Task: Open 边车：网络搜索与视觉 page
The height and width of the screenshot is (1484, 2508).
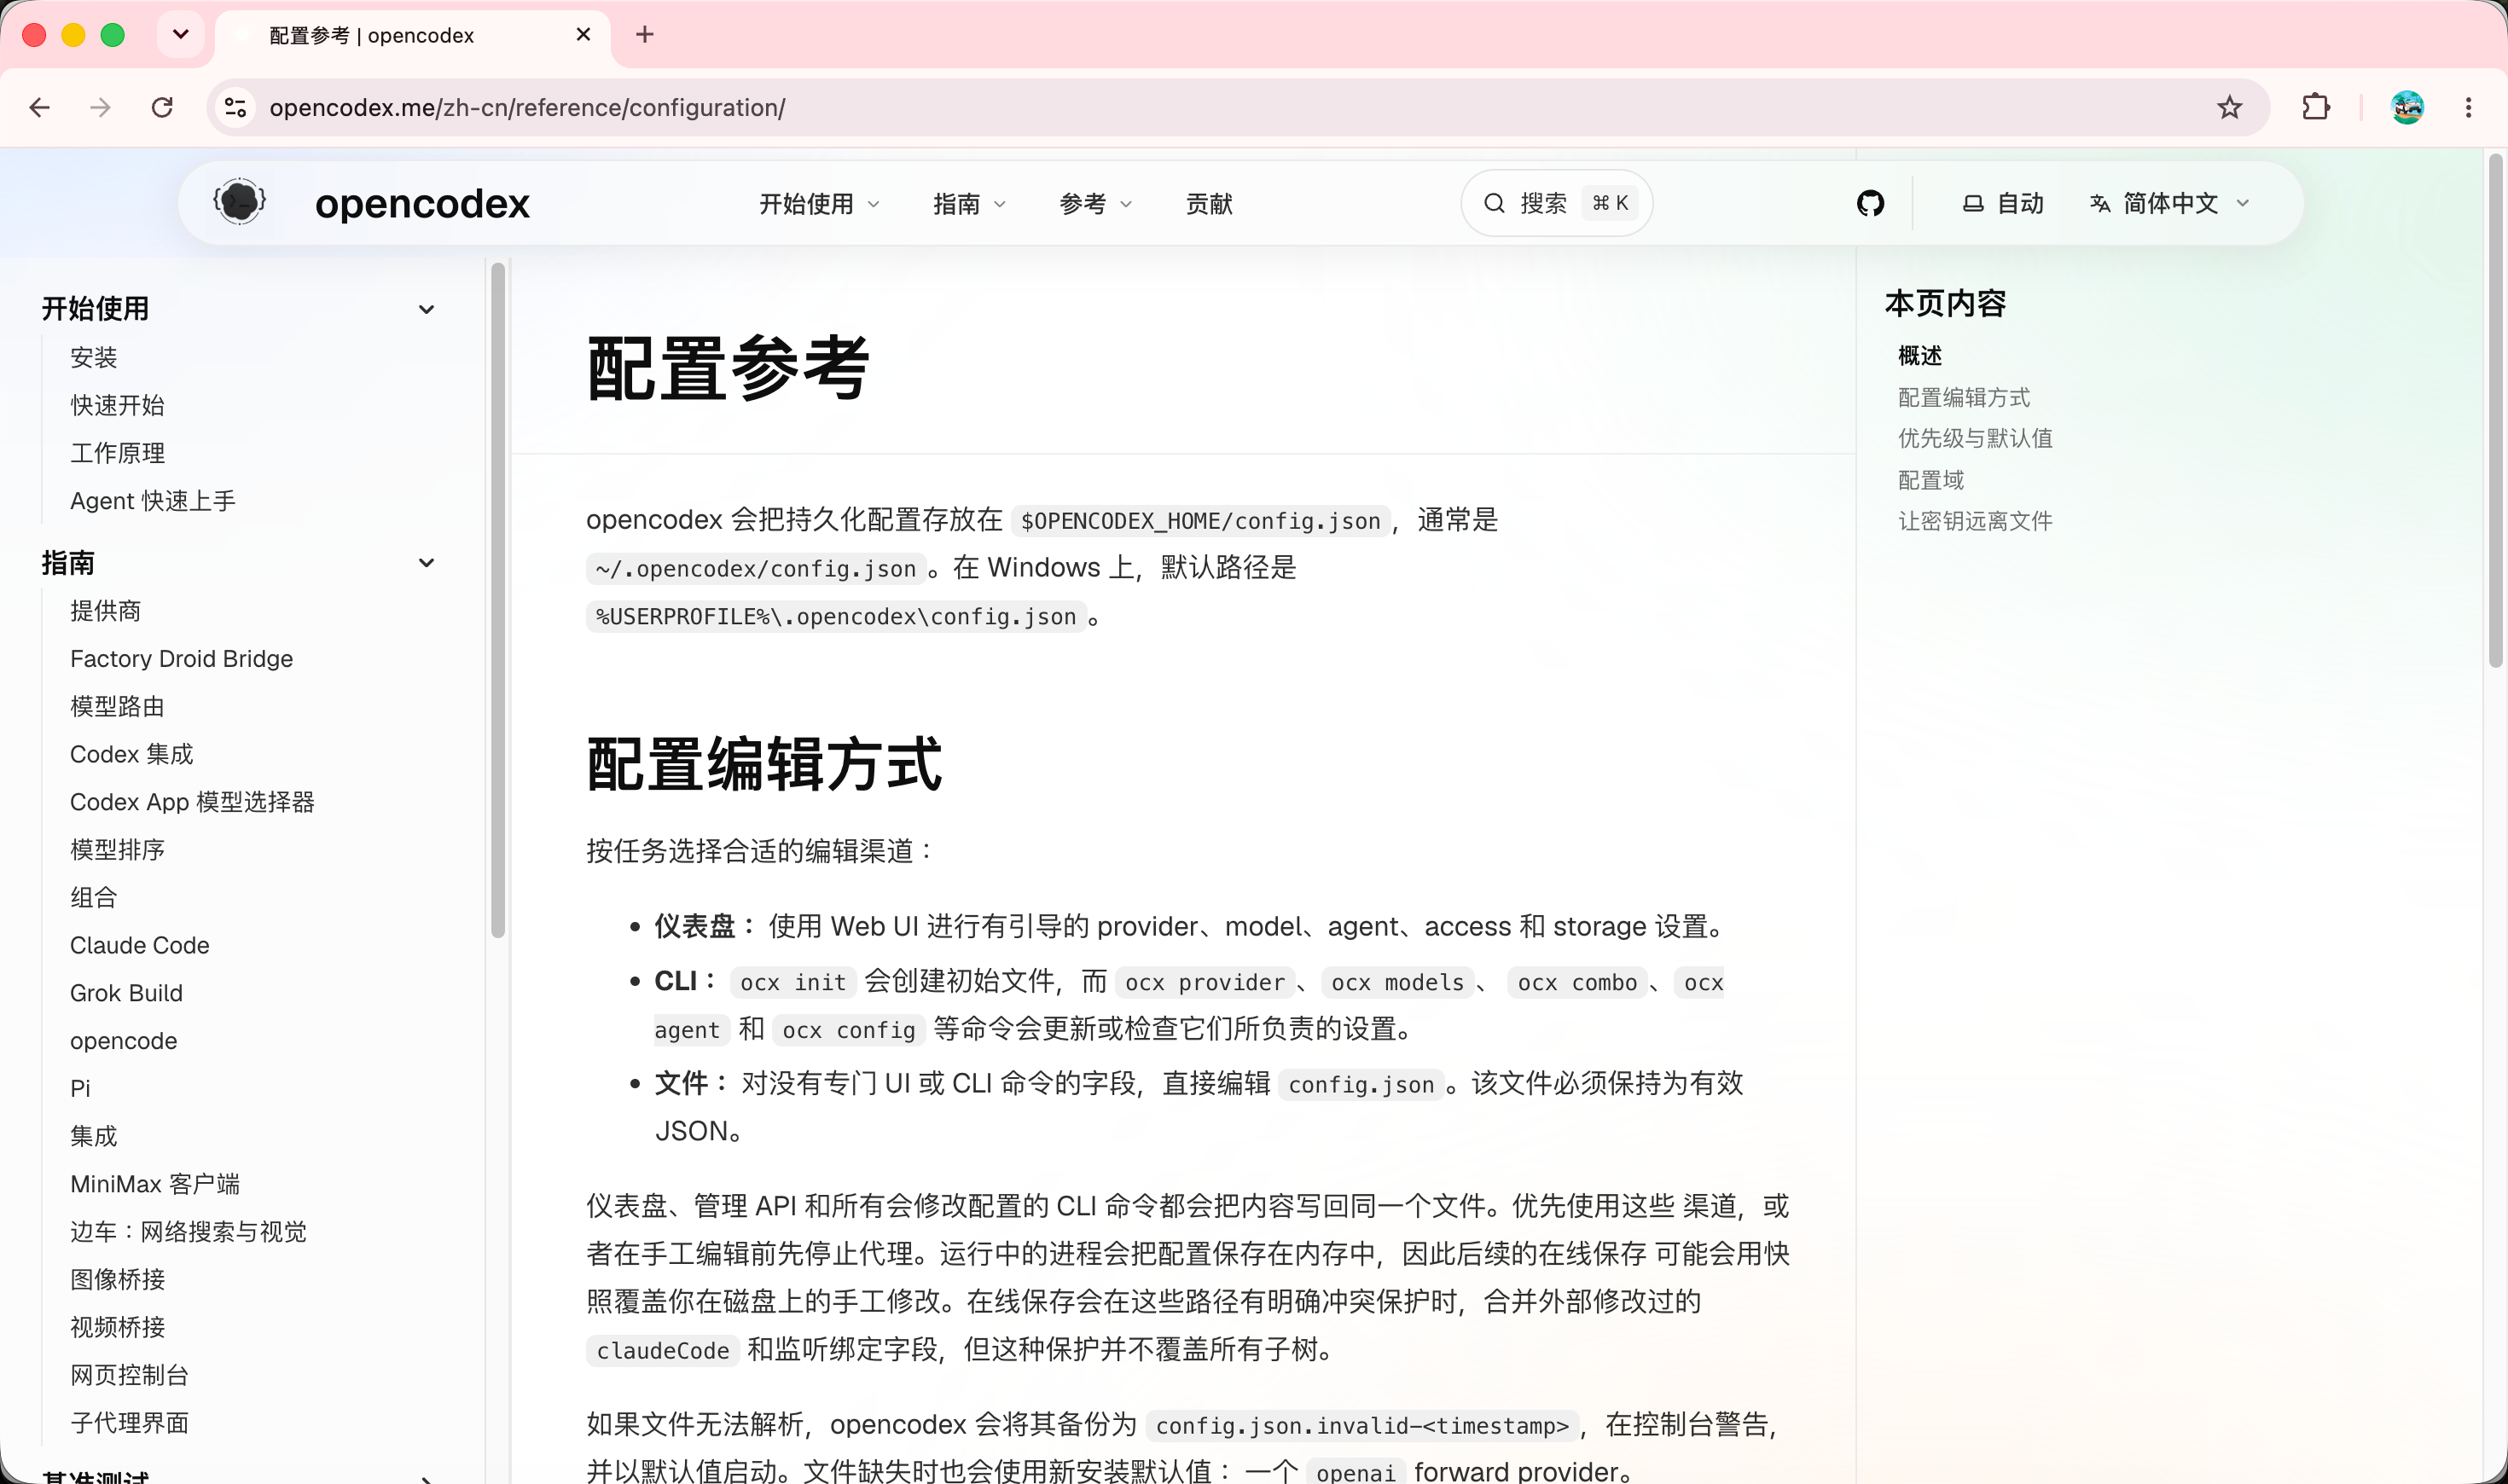Action: click(188, 1232)
